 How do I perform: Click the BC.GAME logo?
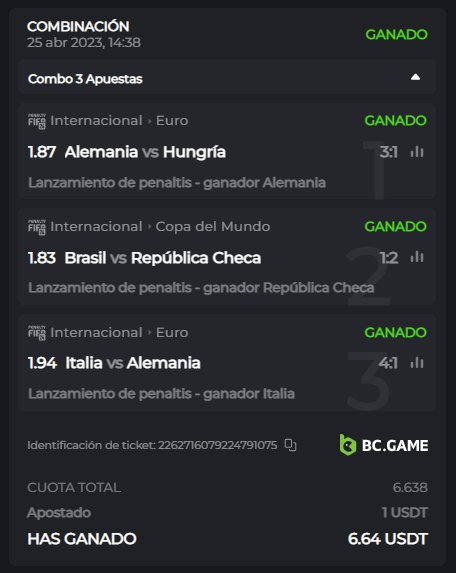pos(384,445)
